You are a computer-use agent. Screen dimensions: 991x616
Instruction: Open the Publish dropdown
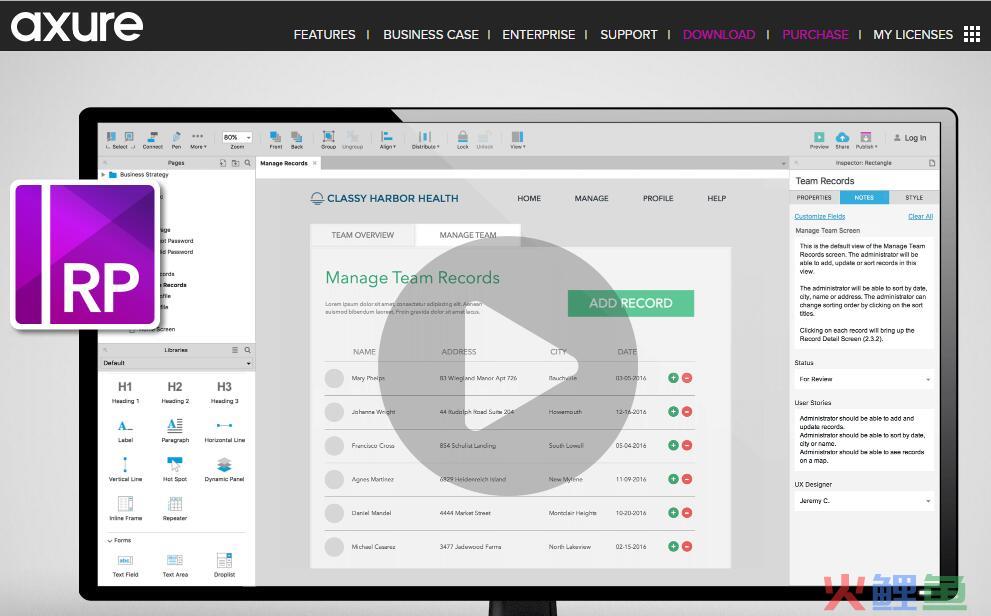[x=866, y=140]
